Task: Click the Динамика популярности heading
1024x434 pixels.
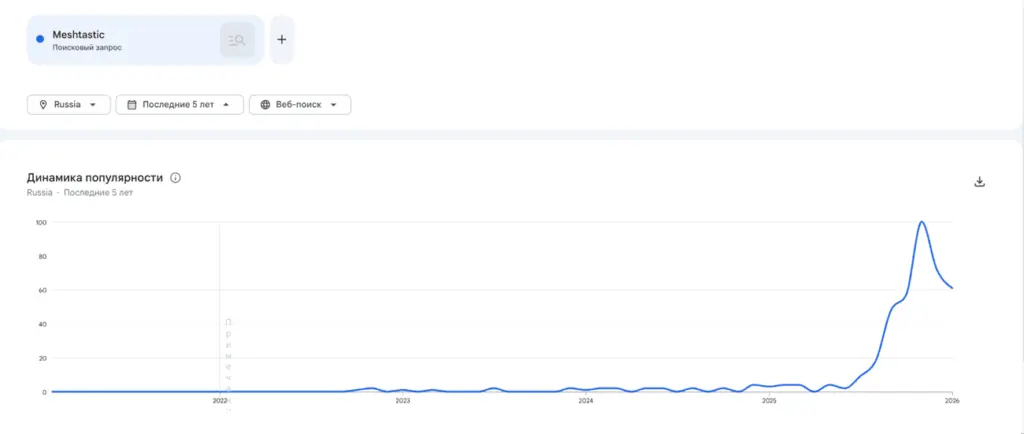Action: [94, 178]
